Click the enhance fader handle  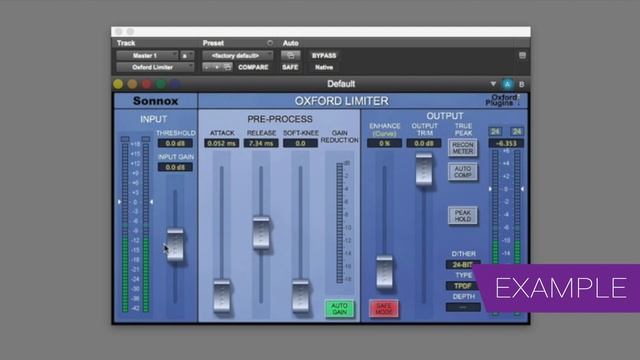pos(384,272)
